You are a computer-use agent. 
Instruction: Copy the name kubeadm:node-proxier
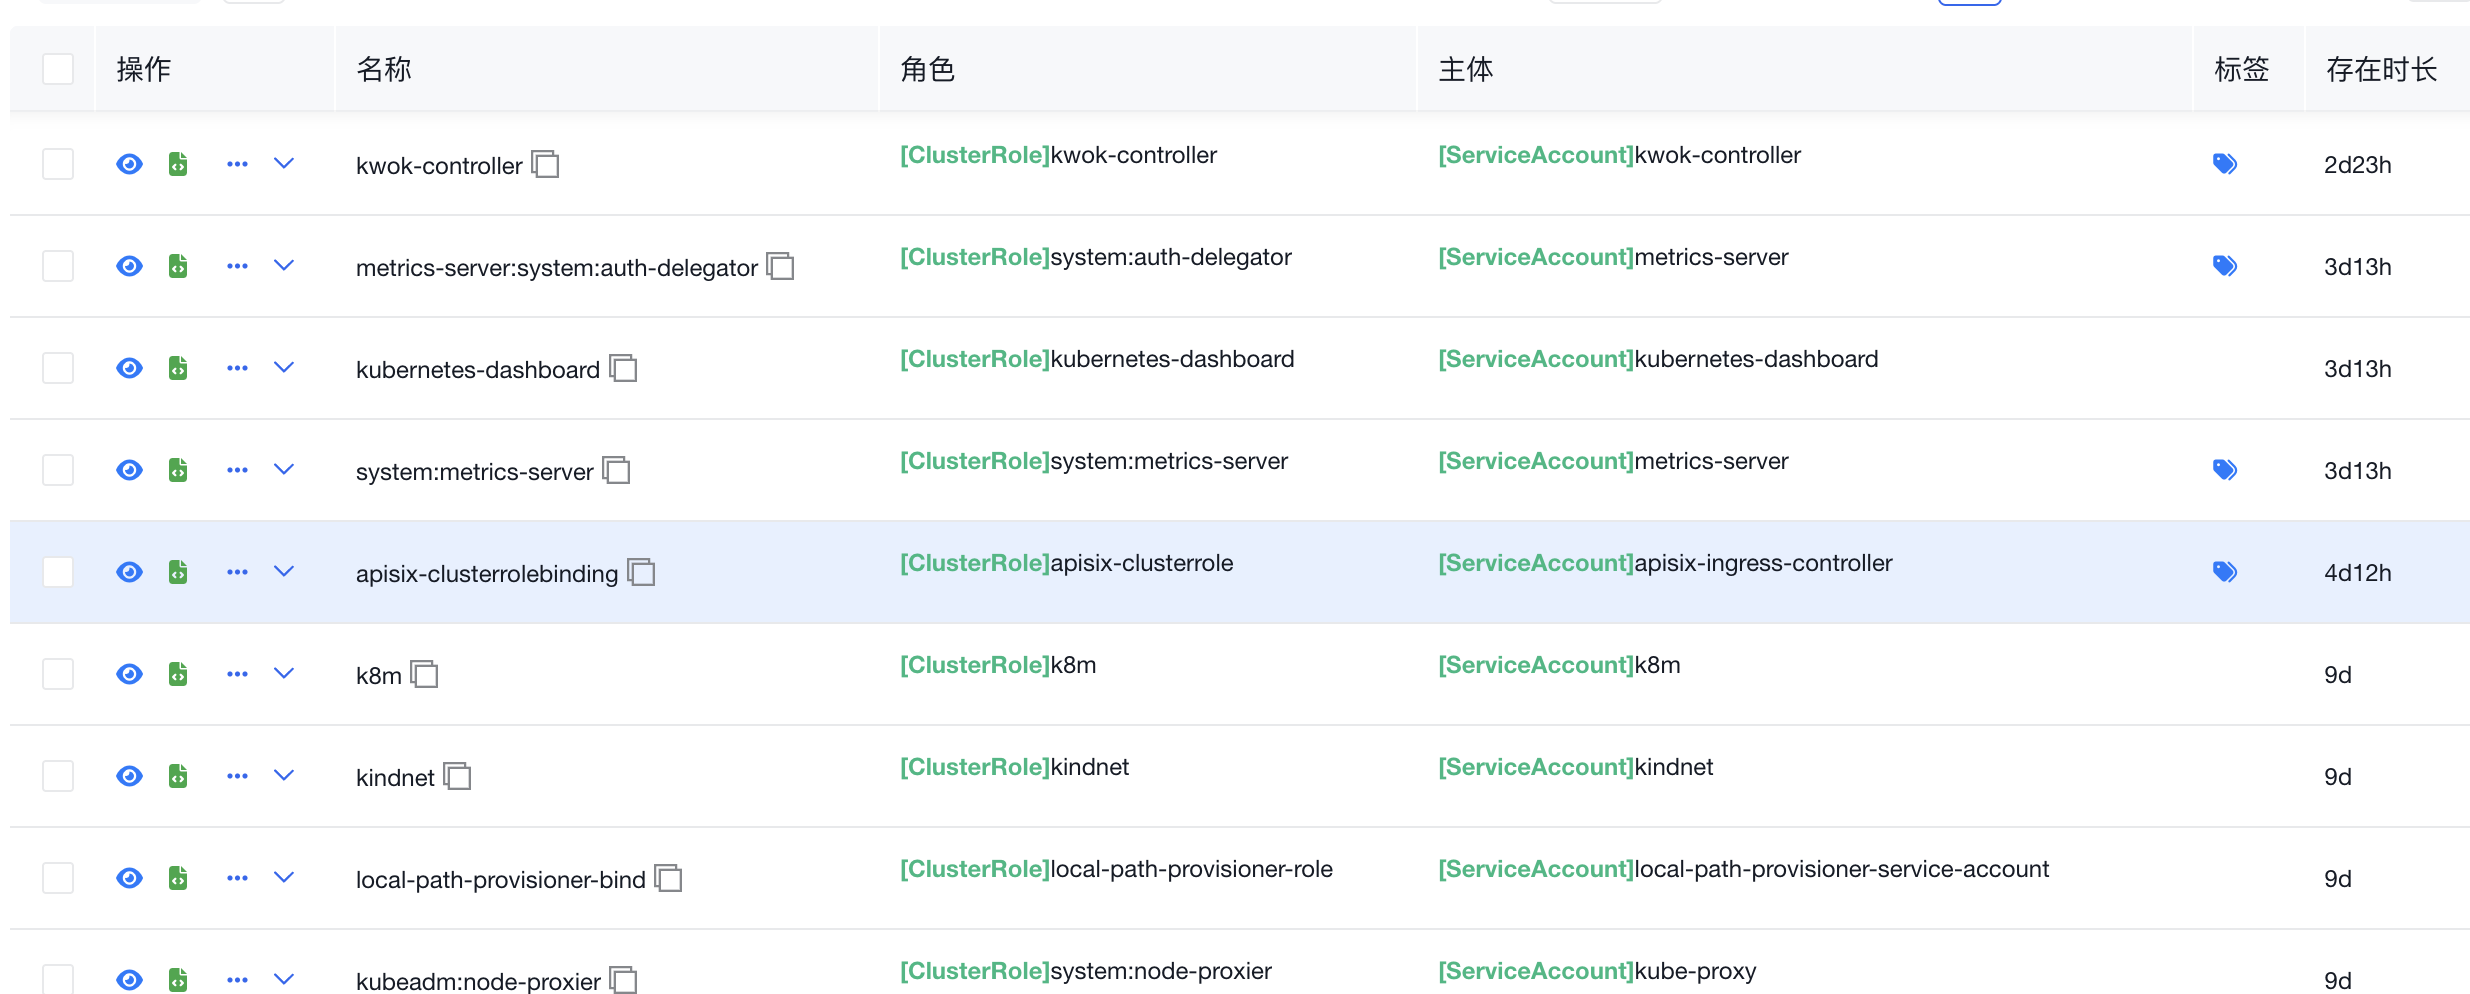pyautogui.click(x=623, y=980)
